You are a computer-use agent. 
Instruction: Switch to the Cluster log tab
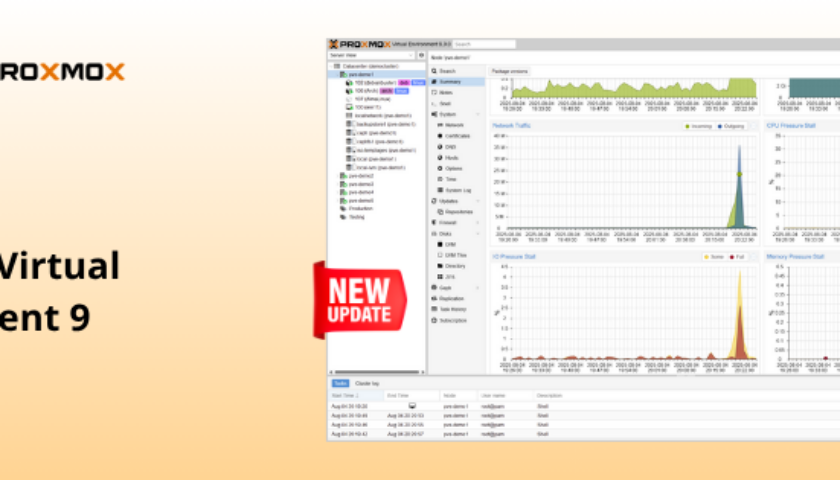click(367, 383)
